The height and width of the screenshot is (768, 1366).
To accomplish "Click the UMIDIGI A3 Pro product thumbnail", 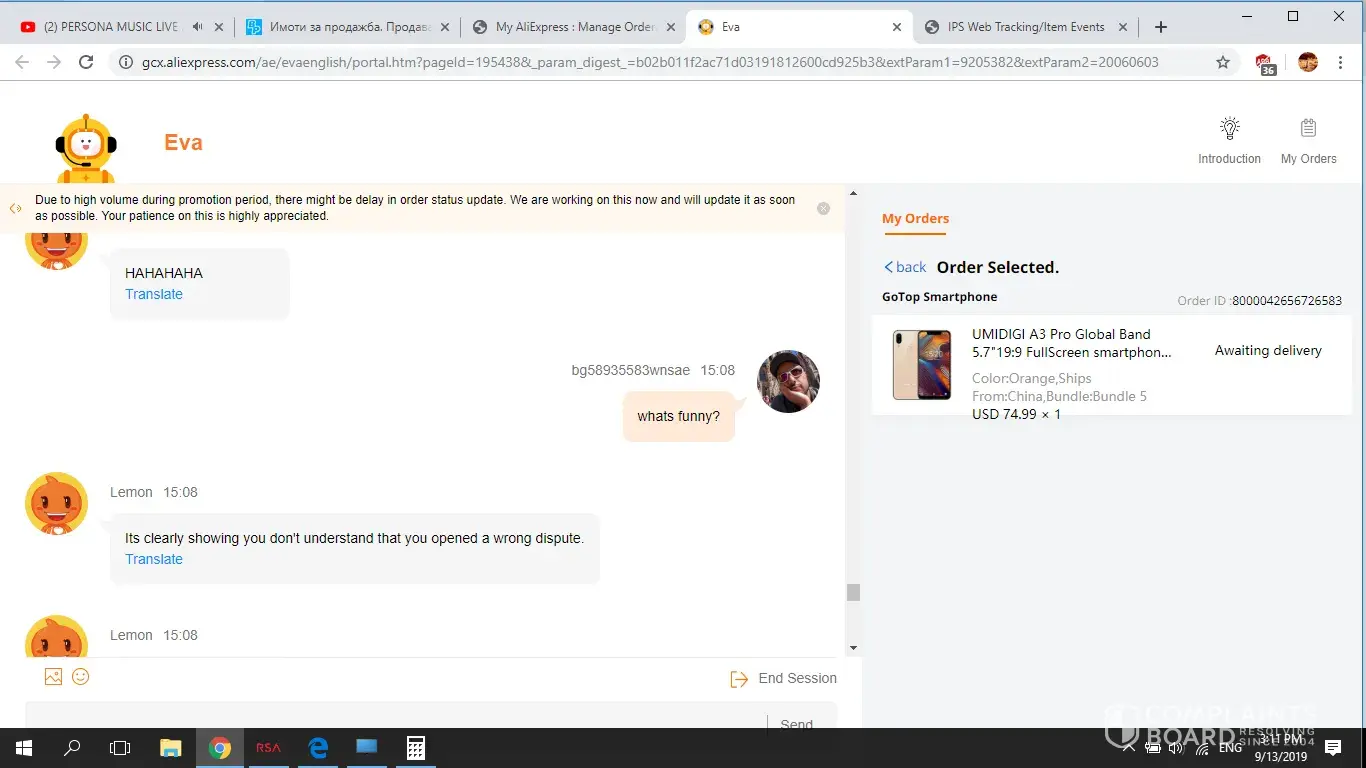I will [x=921, y=365].
